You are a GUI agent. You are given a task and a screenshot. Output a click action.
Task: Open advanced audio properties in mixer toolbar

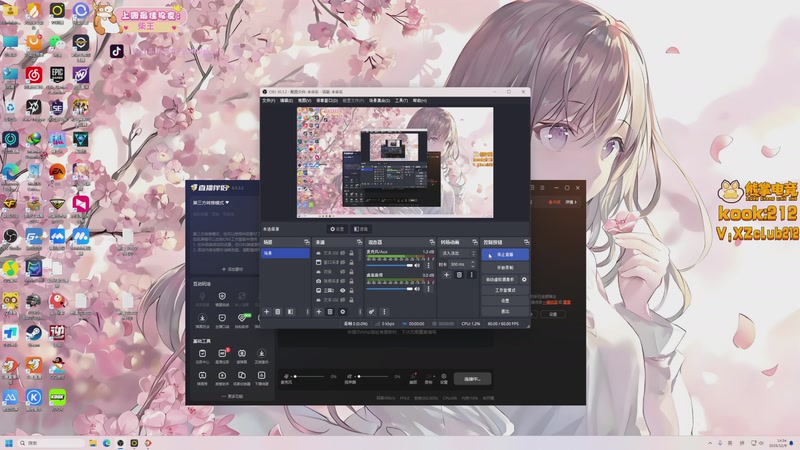point(371,312)
